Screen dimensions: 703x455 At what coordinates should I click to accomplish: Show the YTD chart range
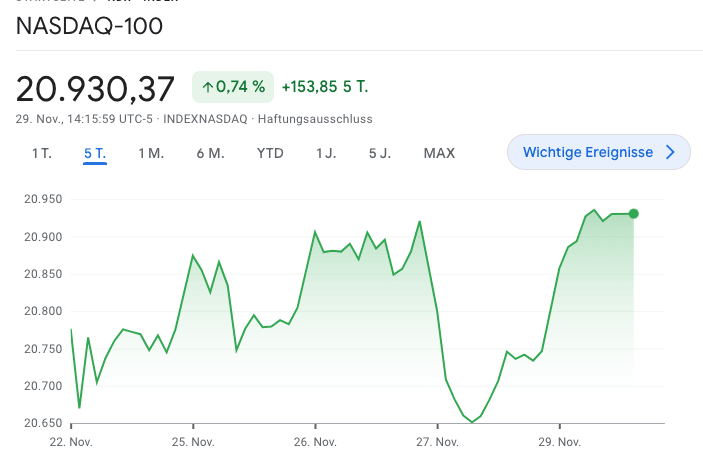coord(270,153)
